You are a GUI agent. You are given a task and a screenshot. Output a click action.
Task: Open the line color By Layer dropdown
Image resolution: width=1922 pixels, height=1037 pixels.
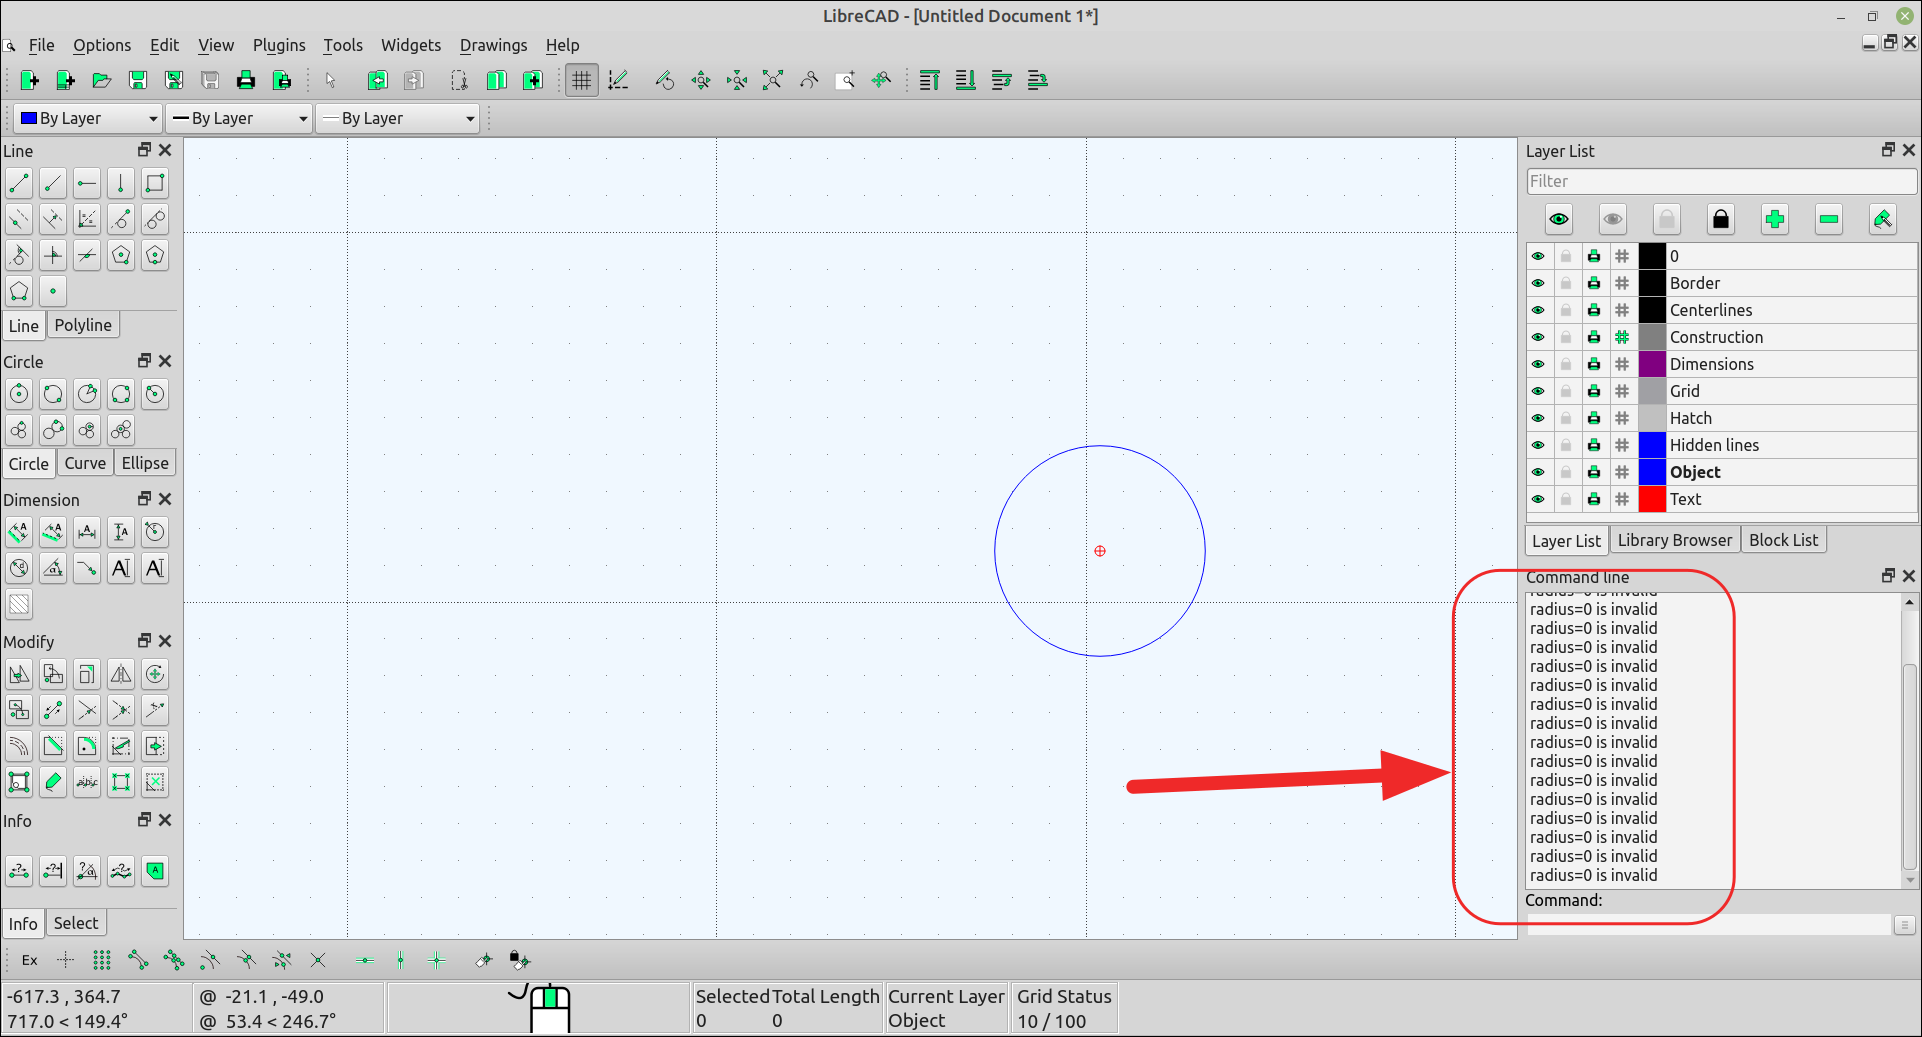[88, 118]
